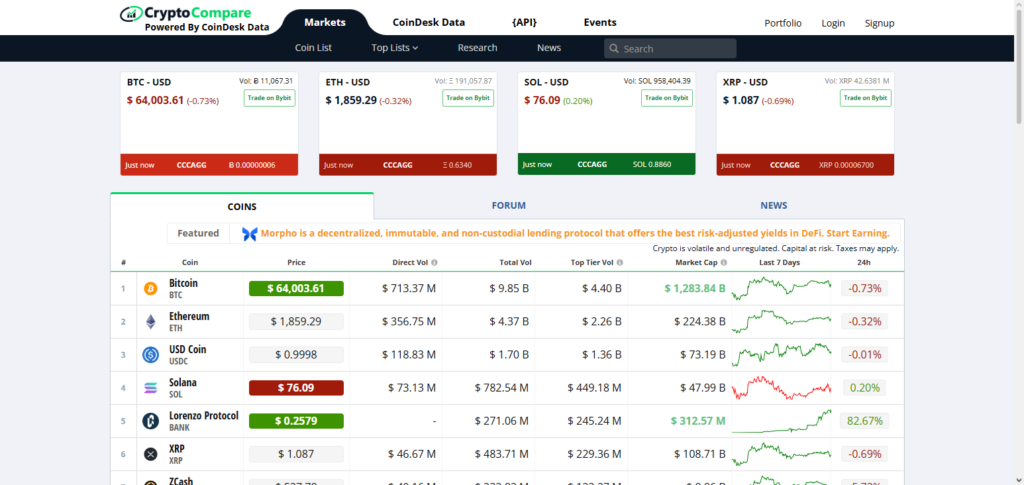Viewport: 1024px width, 485px height.
Task: Open the Events tab
Action: click(600, 22)
